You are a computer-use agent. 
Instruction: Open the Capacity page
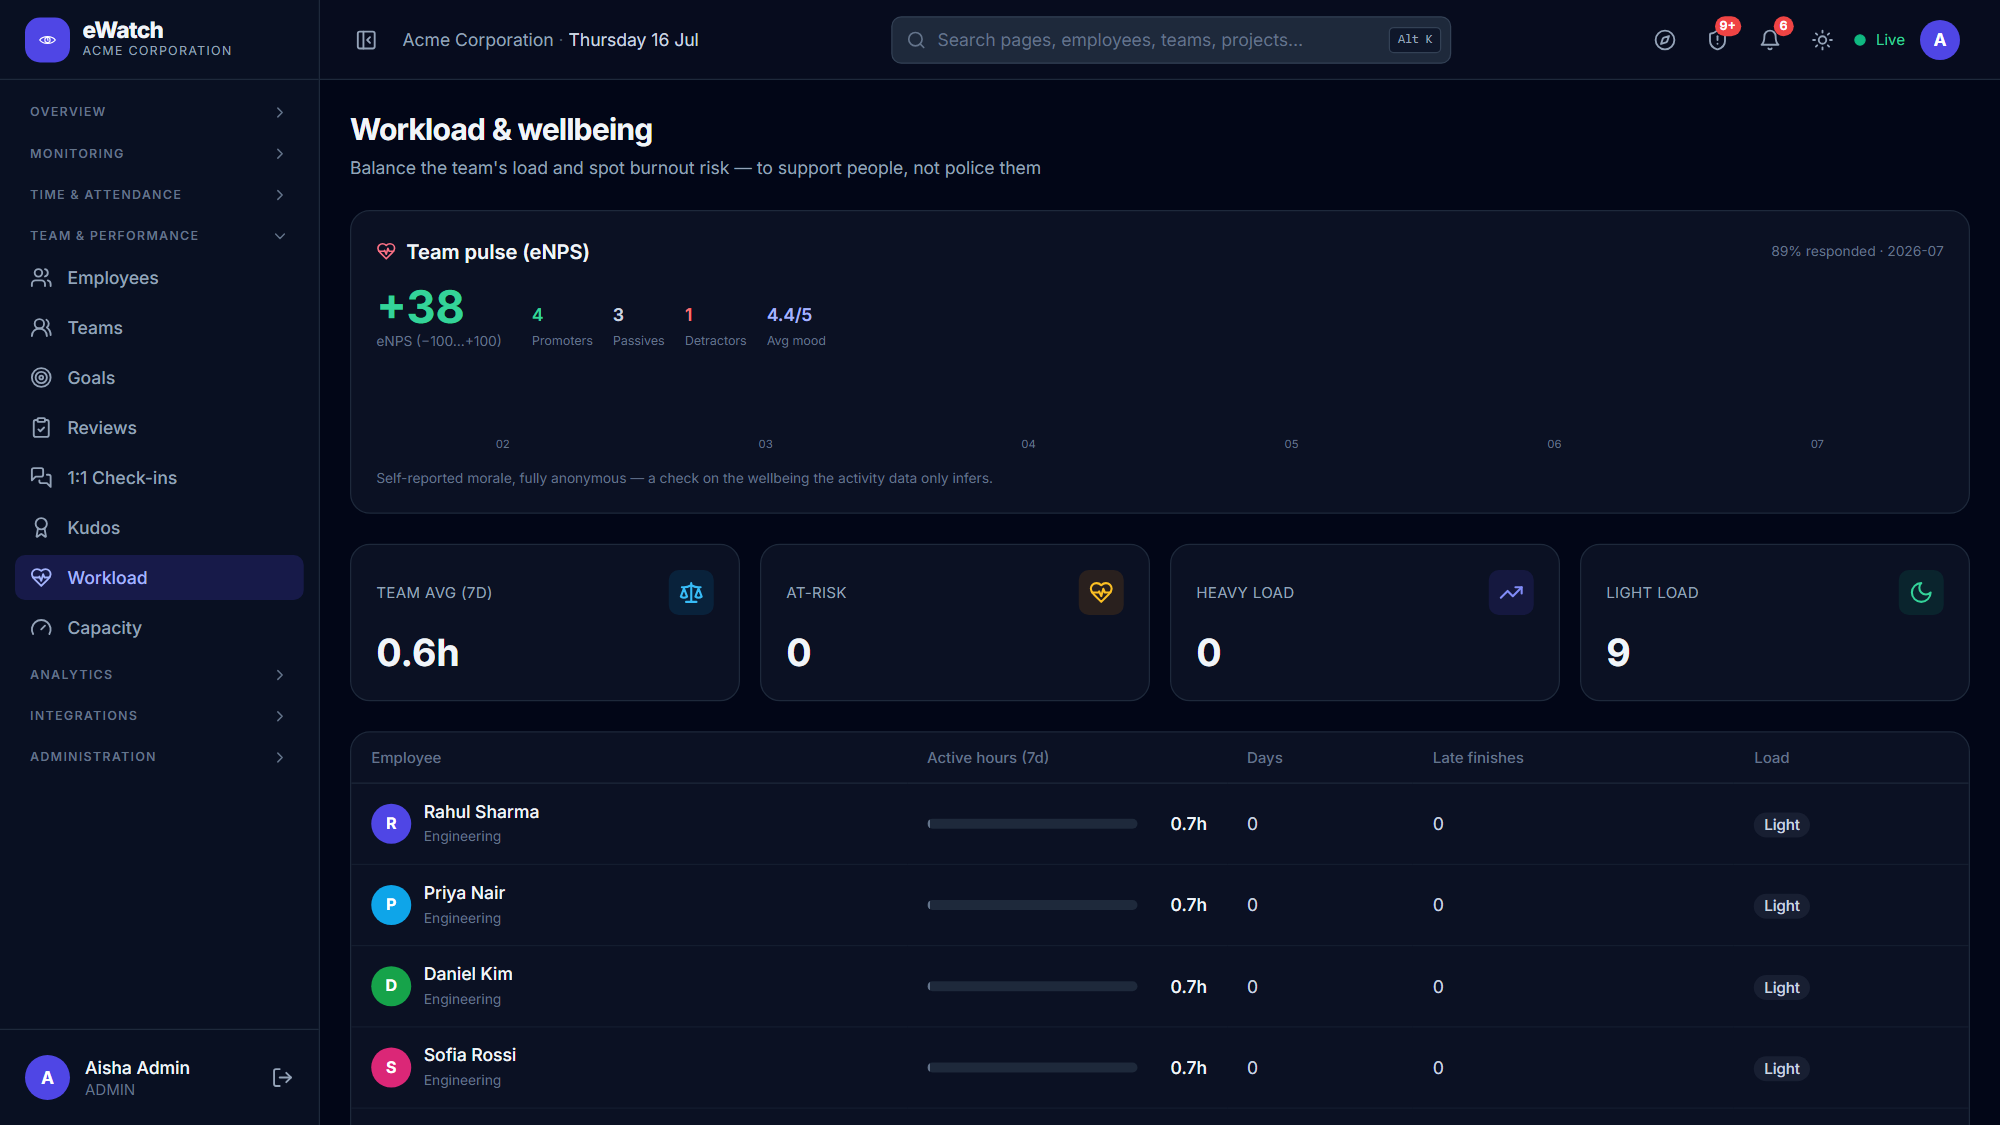(x=159, y=628)
